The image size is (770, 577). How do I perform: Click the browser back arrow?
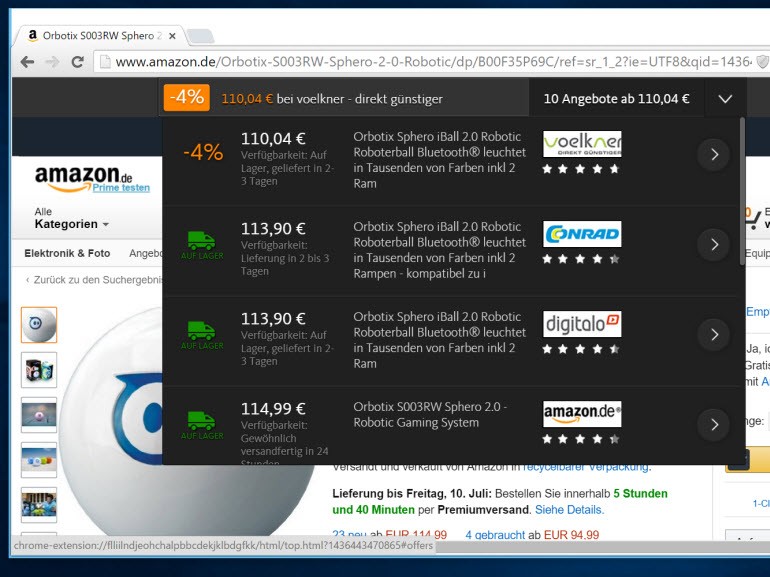28,62
